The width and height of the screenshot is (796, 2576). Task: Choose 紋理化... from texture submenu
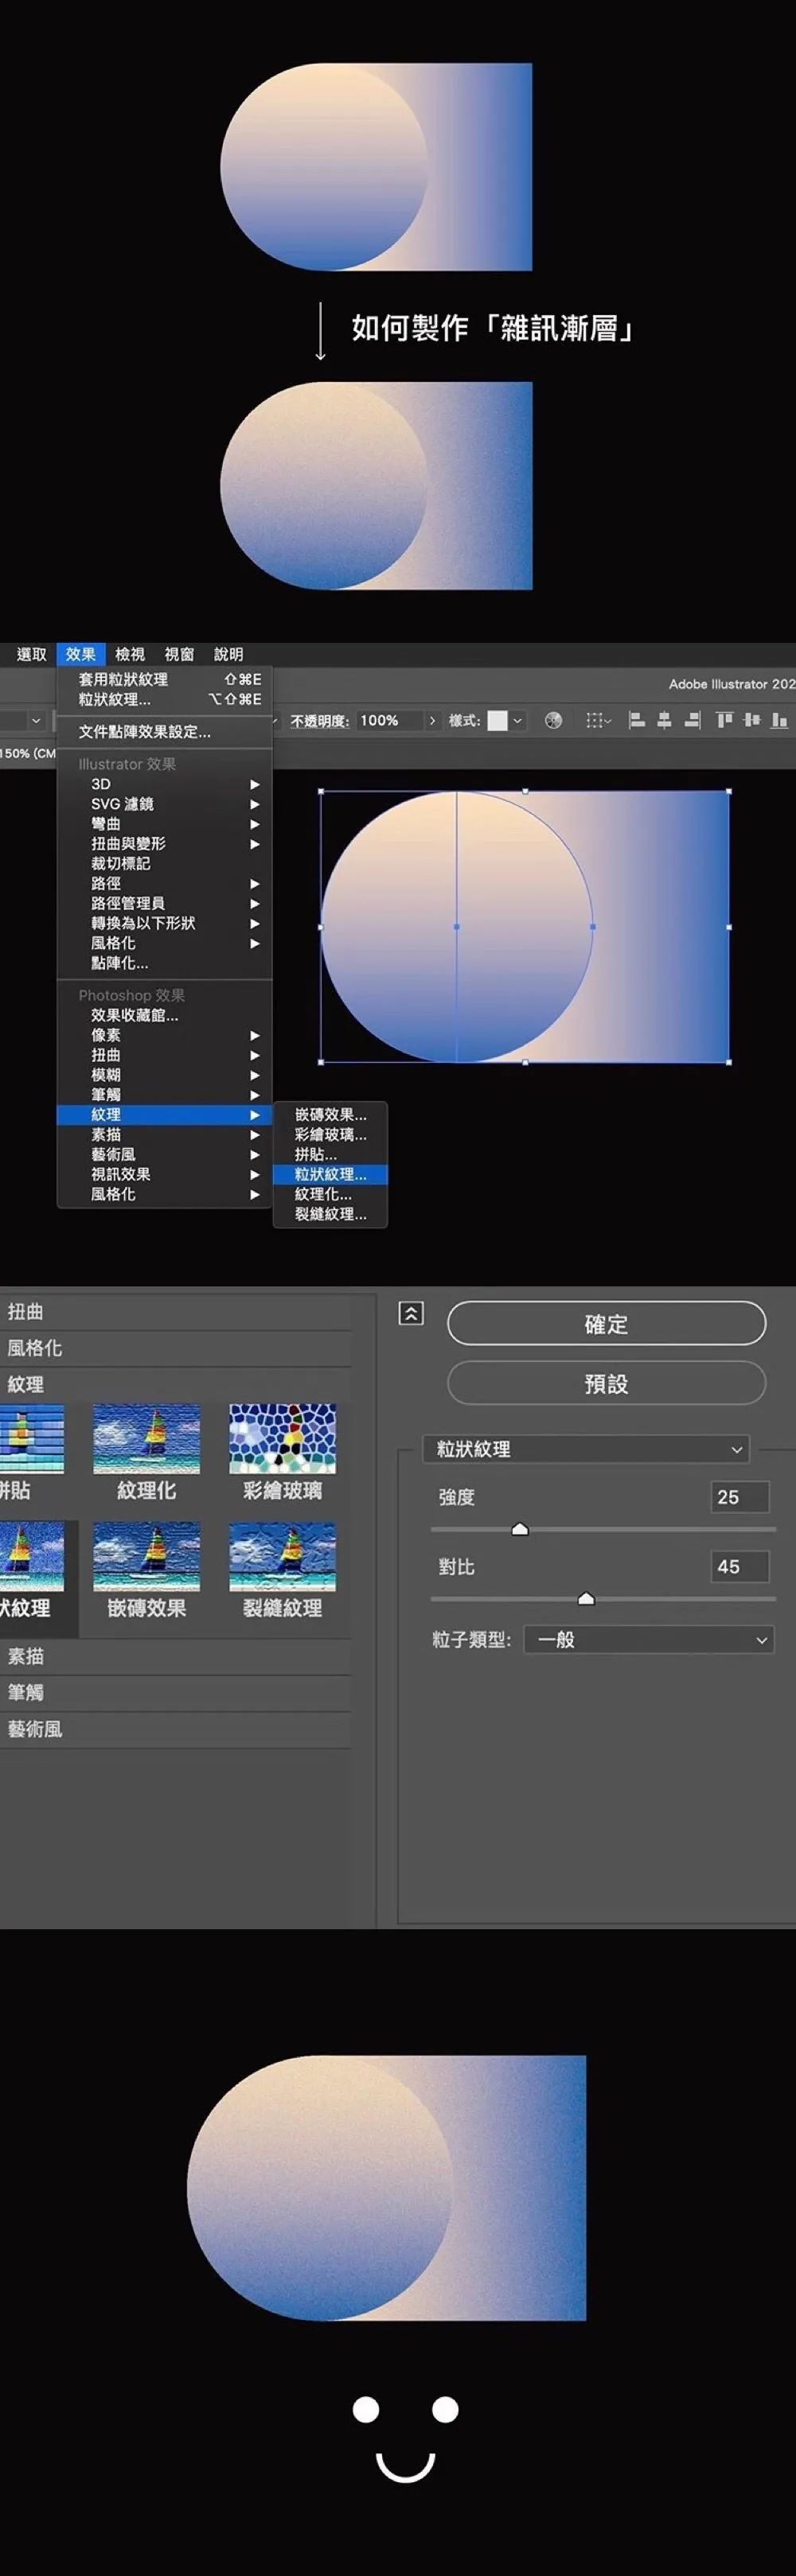click(x=330, y=1194)
